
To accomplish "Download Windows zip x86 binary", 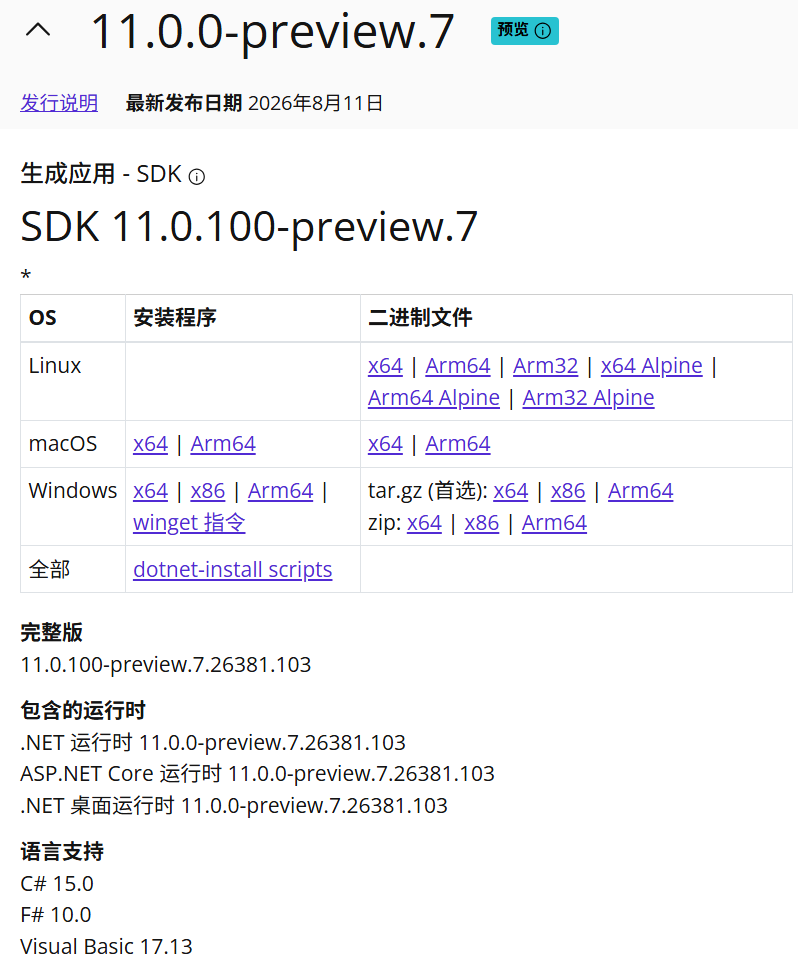I will coord(482,523).
